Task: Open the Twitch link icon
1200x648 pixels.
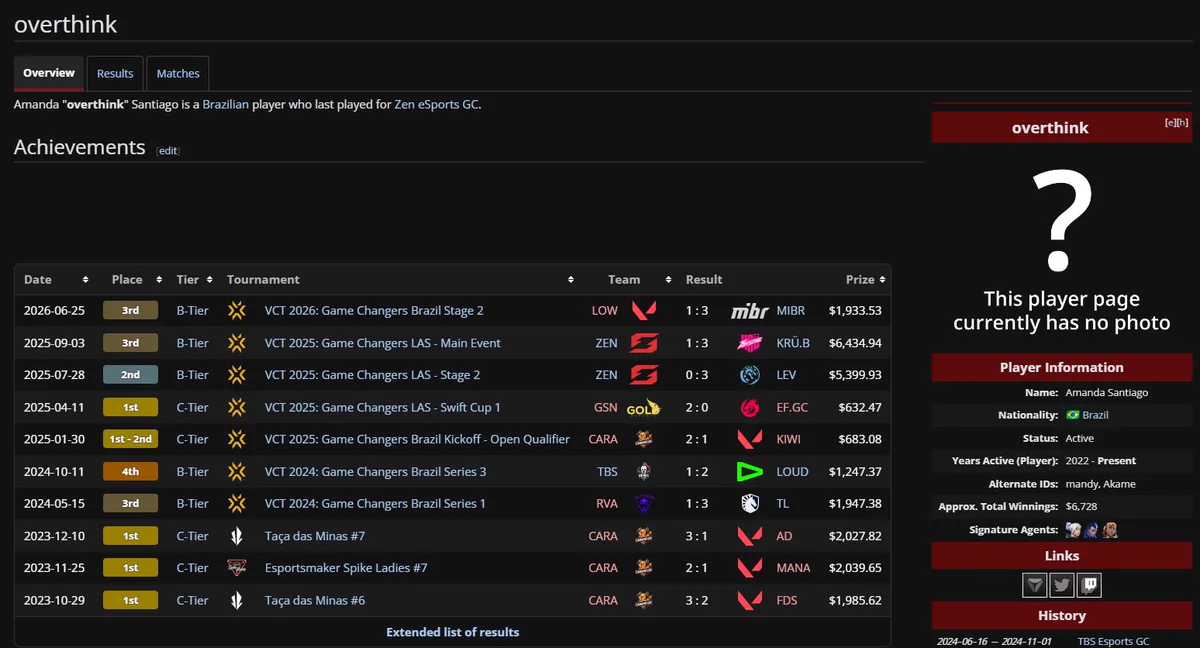Action: tap(1089, 585)
